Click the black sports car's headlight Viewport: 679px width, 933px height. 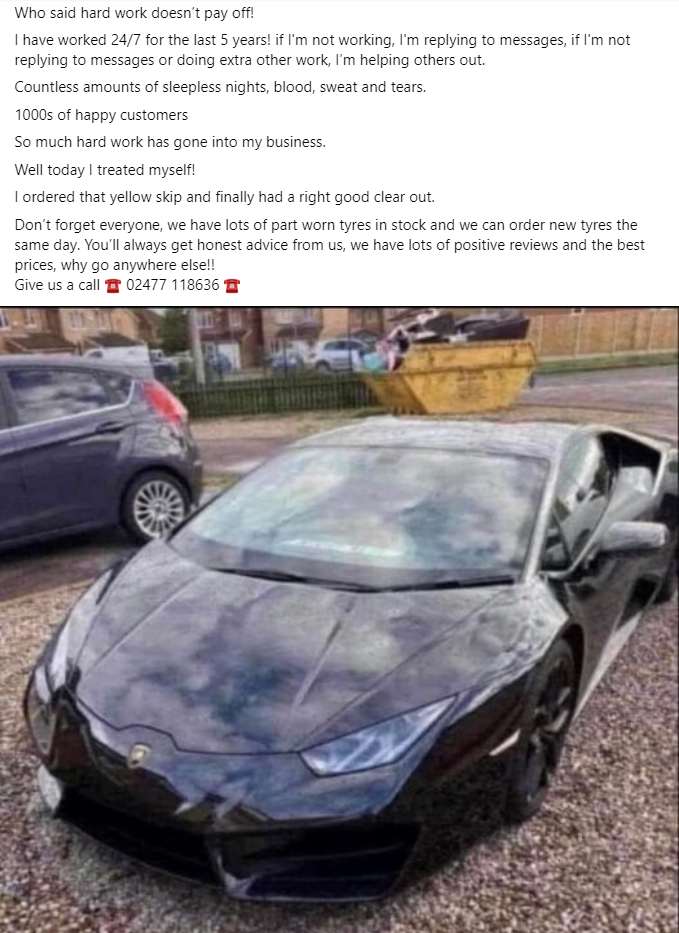(x=375, y=739)
